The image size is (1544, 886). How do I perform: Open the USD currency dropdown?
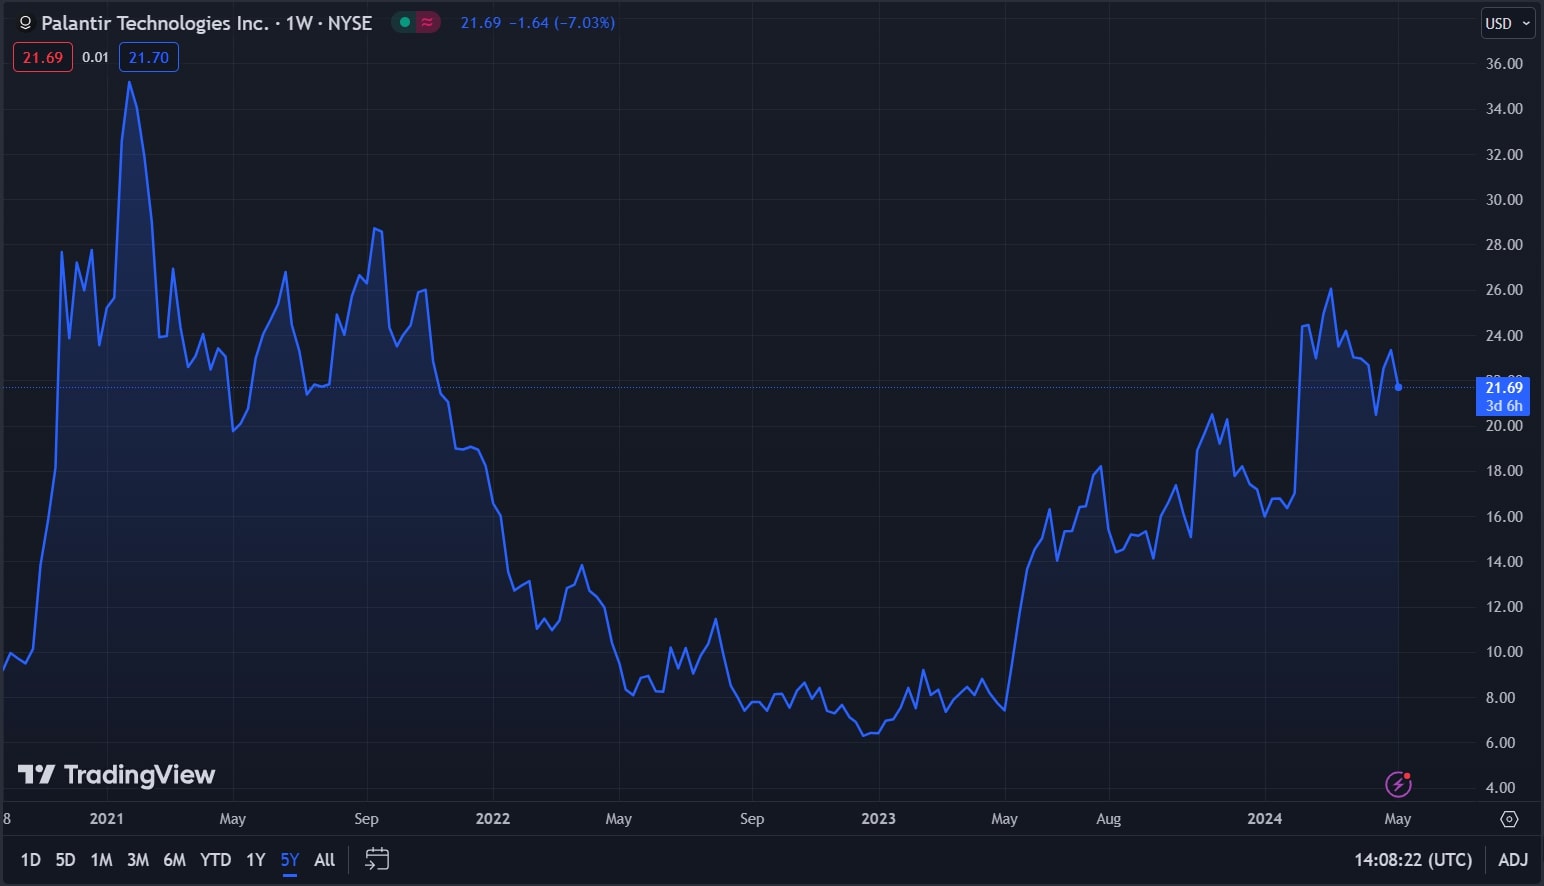tap(1508, 23)
